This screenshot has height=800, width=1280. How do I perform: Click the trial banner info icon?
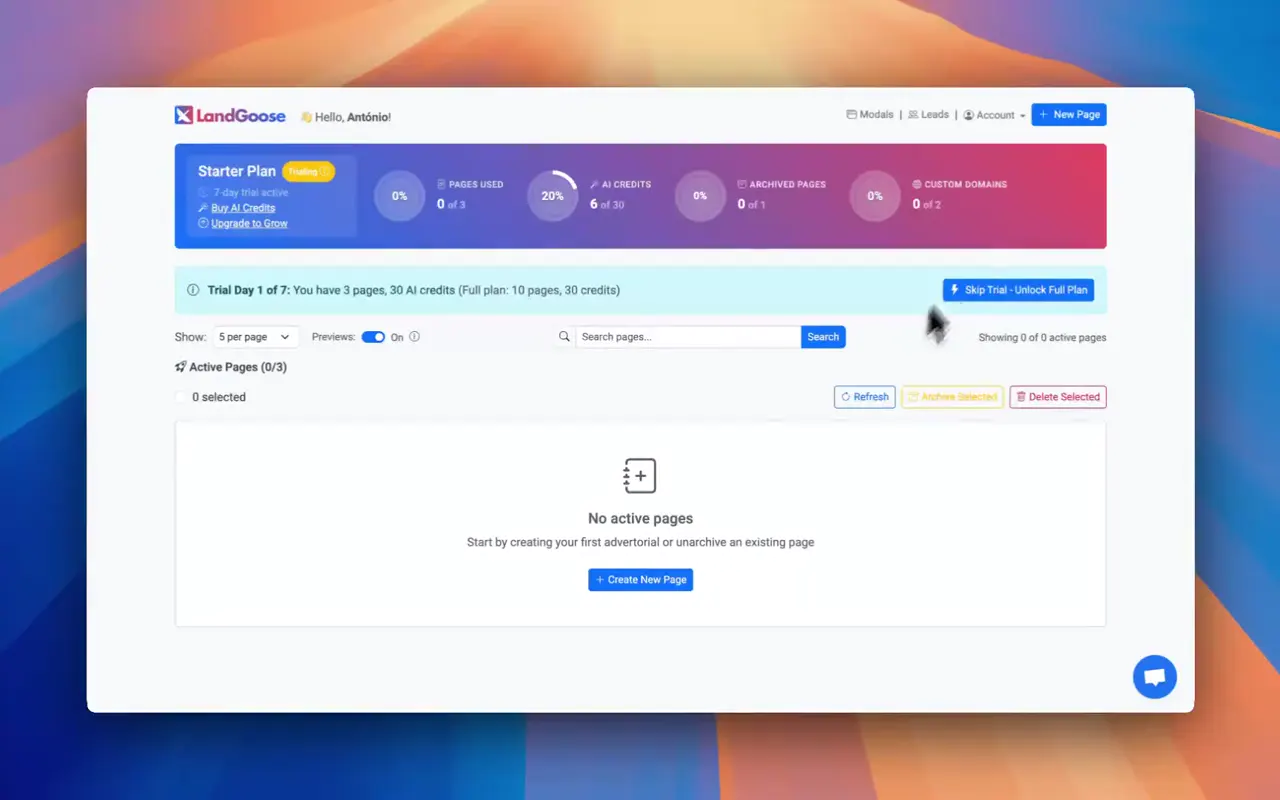pos(193,290)
